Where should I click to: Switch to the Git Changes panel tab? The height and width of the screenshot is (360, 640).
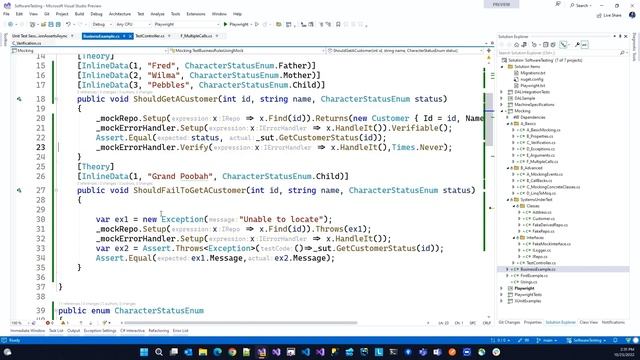509,322
